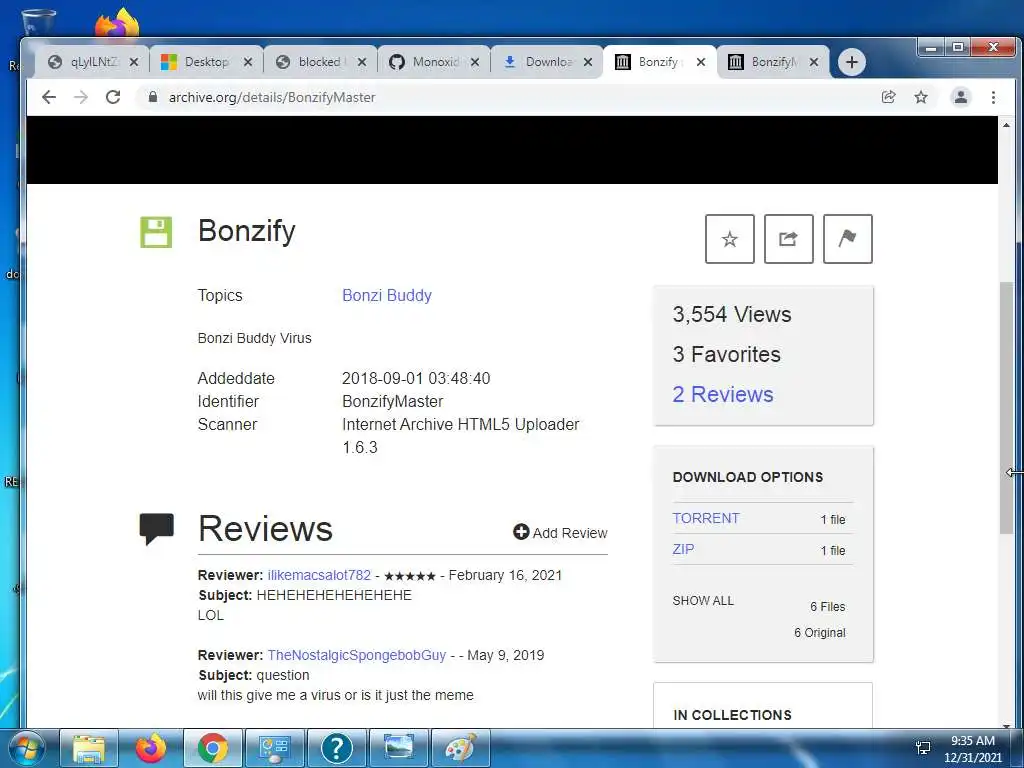Click the flag report icon button
1024x768 pixels.
848,239
